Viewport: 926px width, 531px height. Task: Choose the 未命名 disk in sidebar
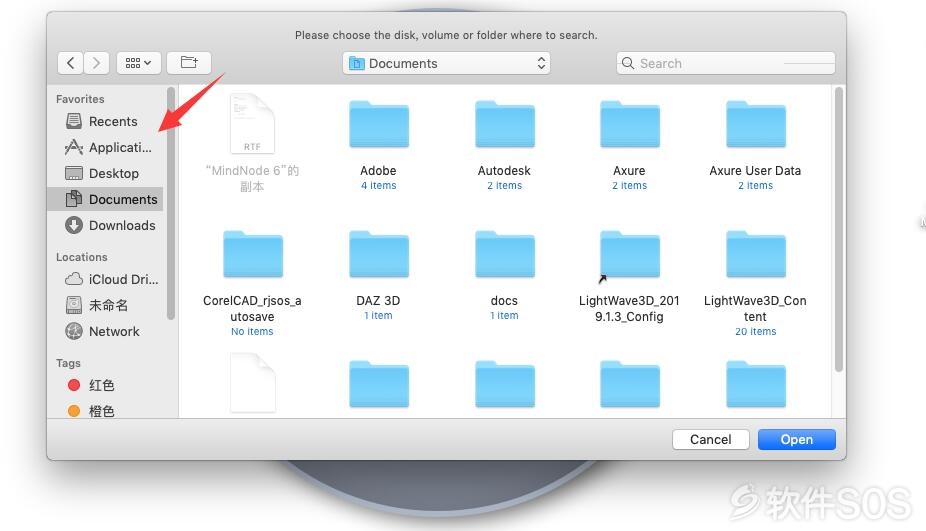(105, 305)
